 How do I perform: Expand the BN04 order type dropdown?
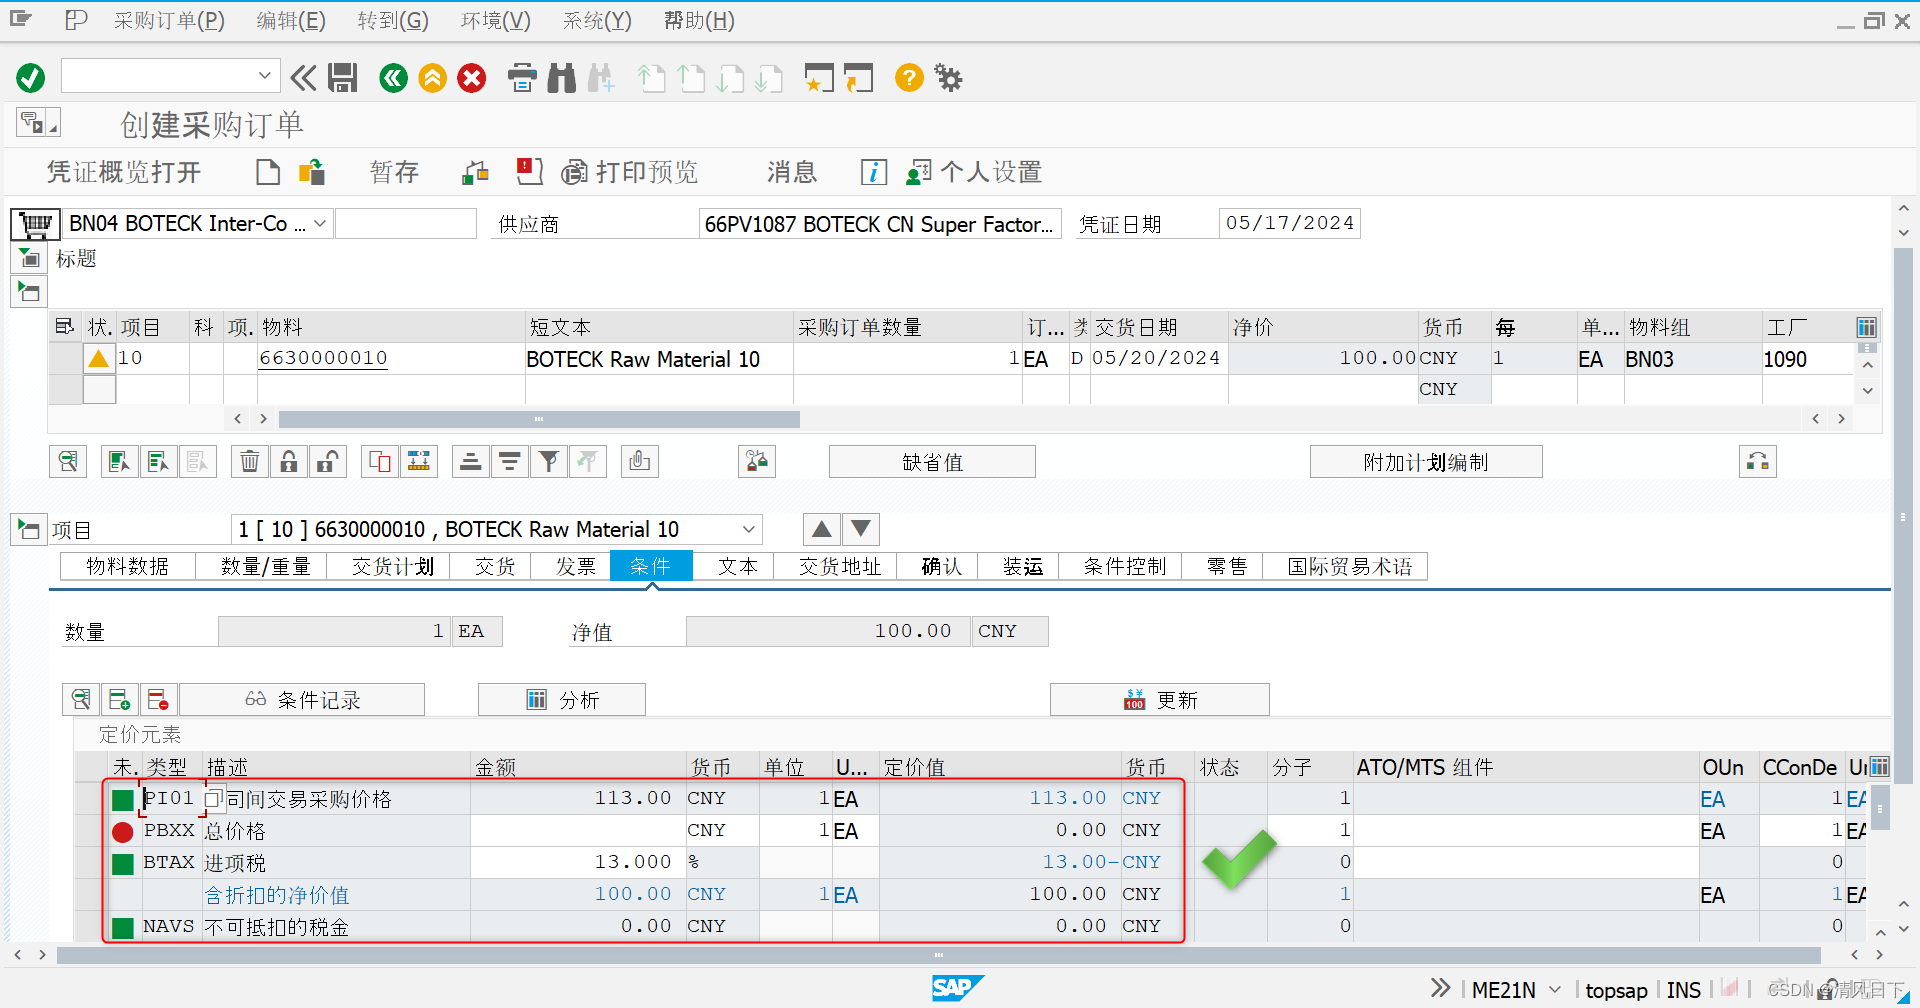tap(318, 223)
